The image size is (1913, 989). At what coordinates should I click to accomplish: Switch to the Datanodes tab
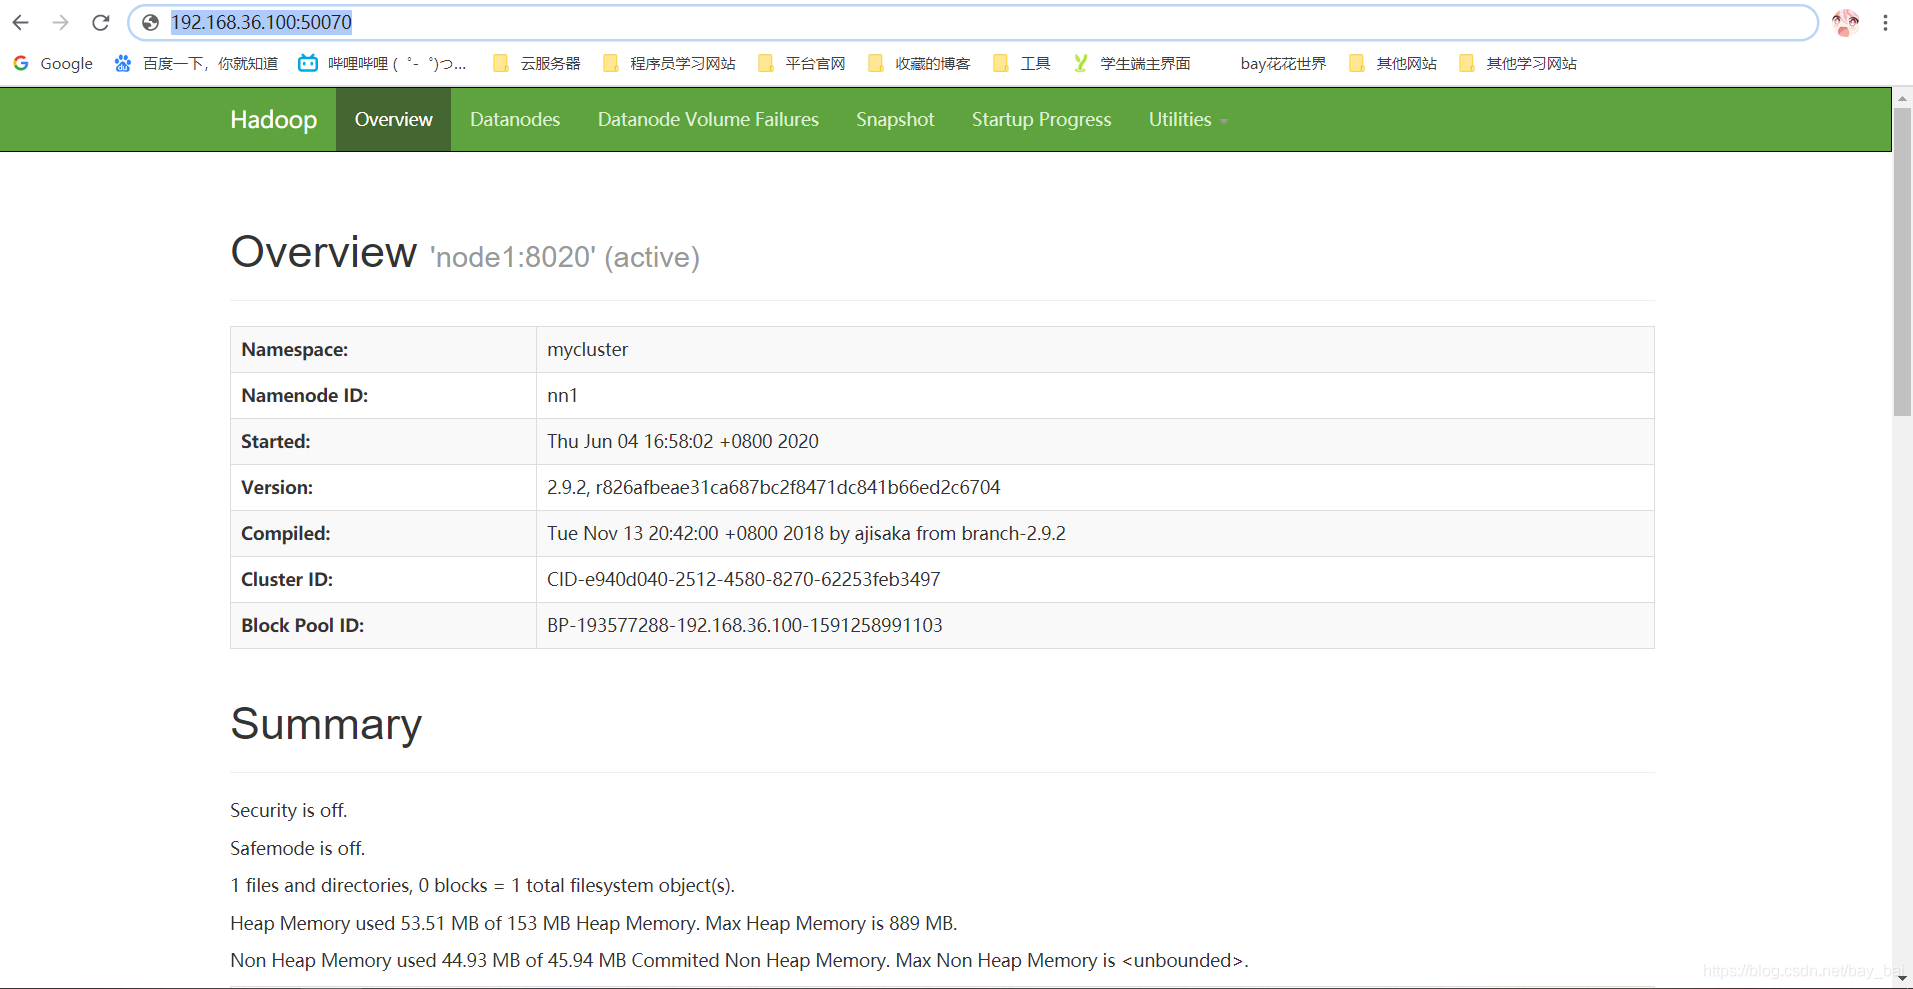point(515,119)
